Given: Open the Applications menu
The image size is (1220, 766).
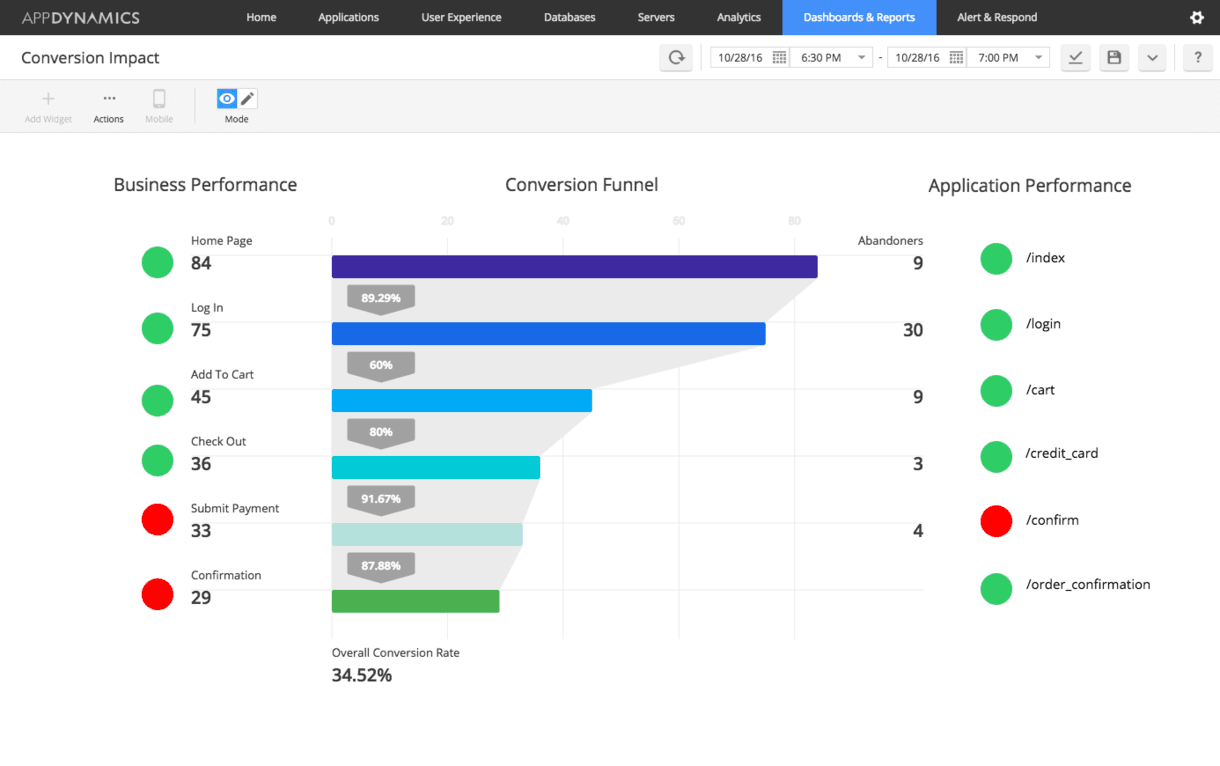Looking at the screenshot, I should click(348, 17).
